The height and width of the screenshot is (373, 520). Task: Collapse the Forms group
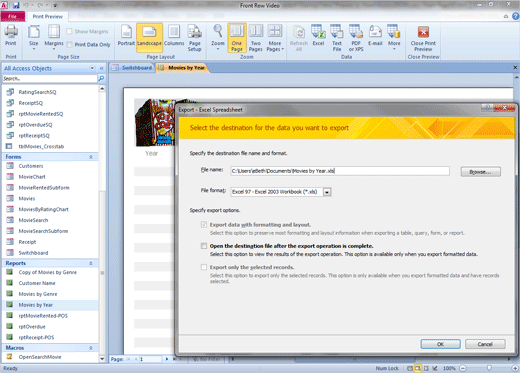tap(91, 157)
